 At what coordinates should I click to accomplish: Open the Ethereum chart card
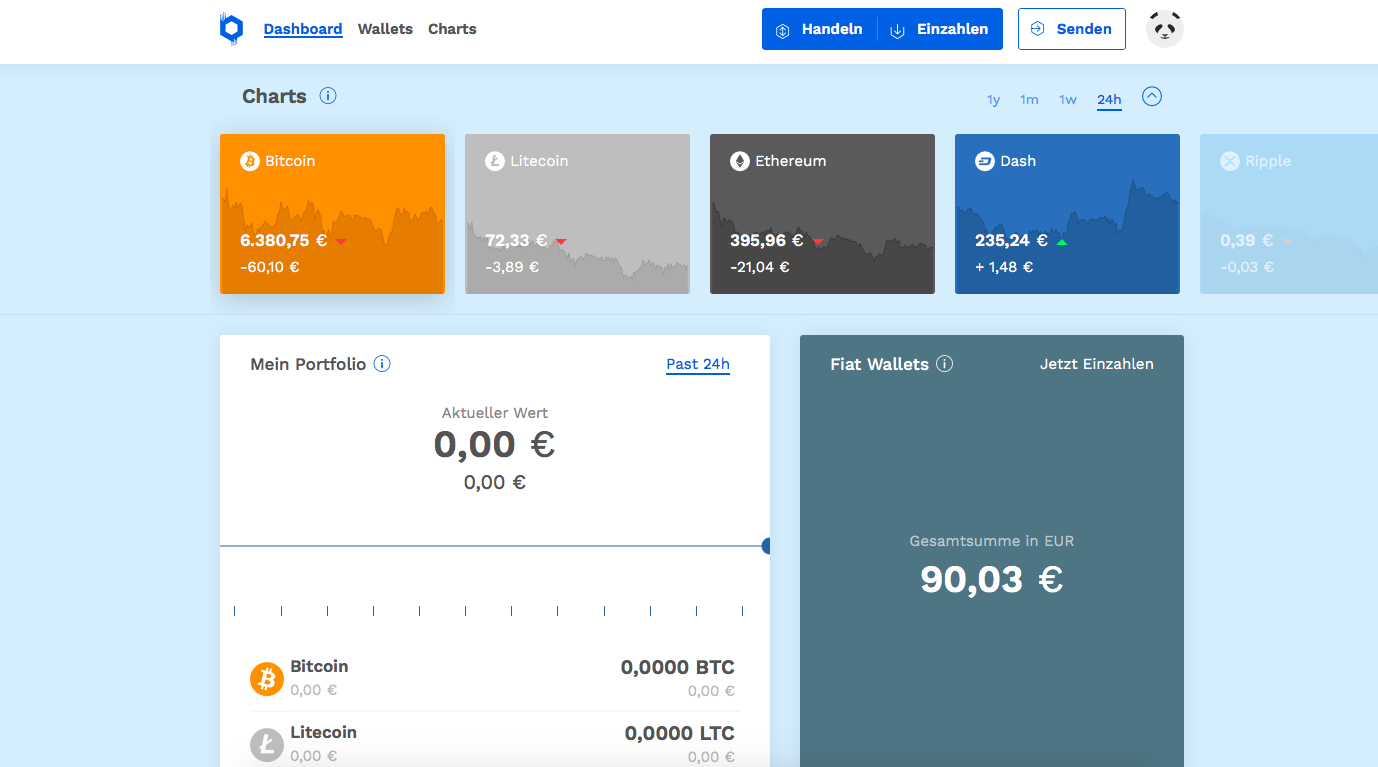coord(822,214)
